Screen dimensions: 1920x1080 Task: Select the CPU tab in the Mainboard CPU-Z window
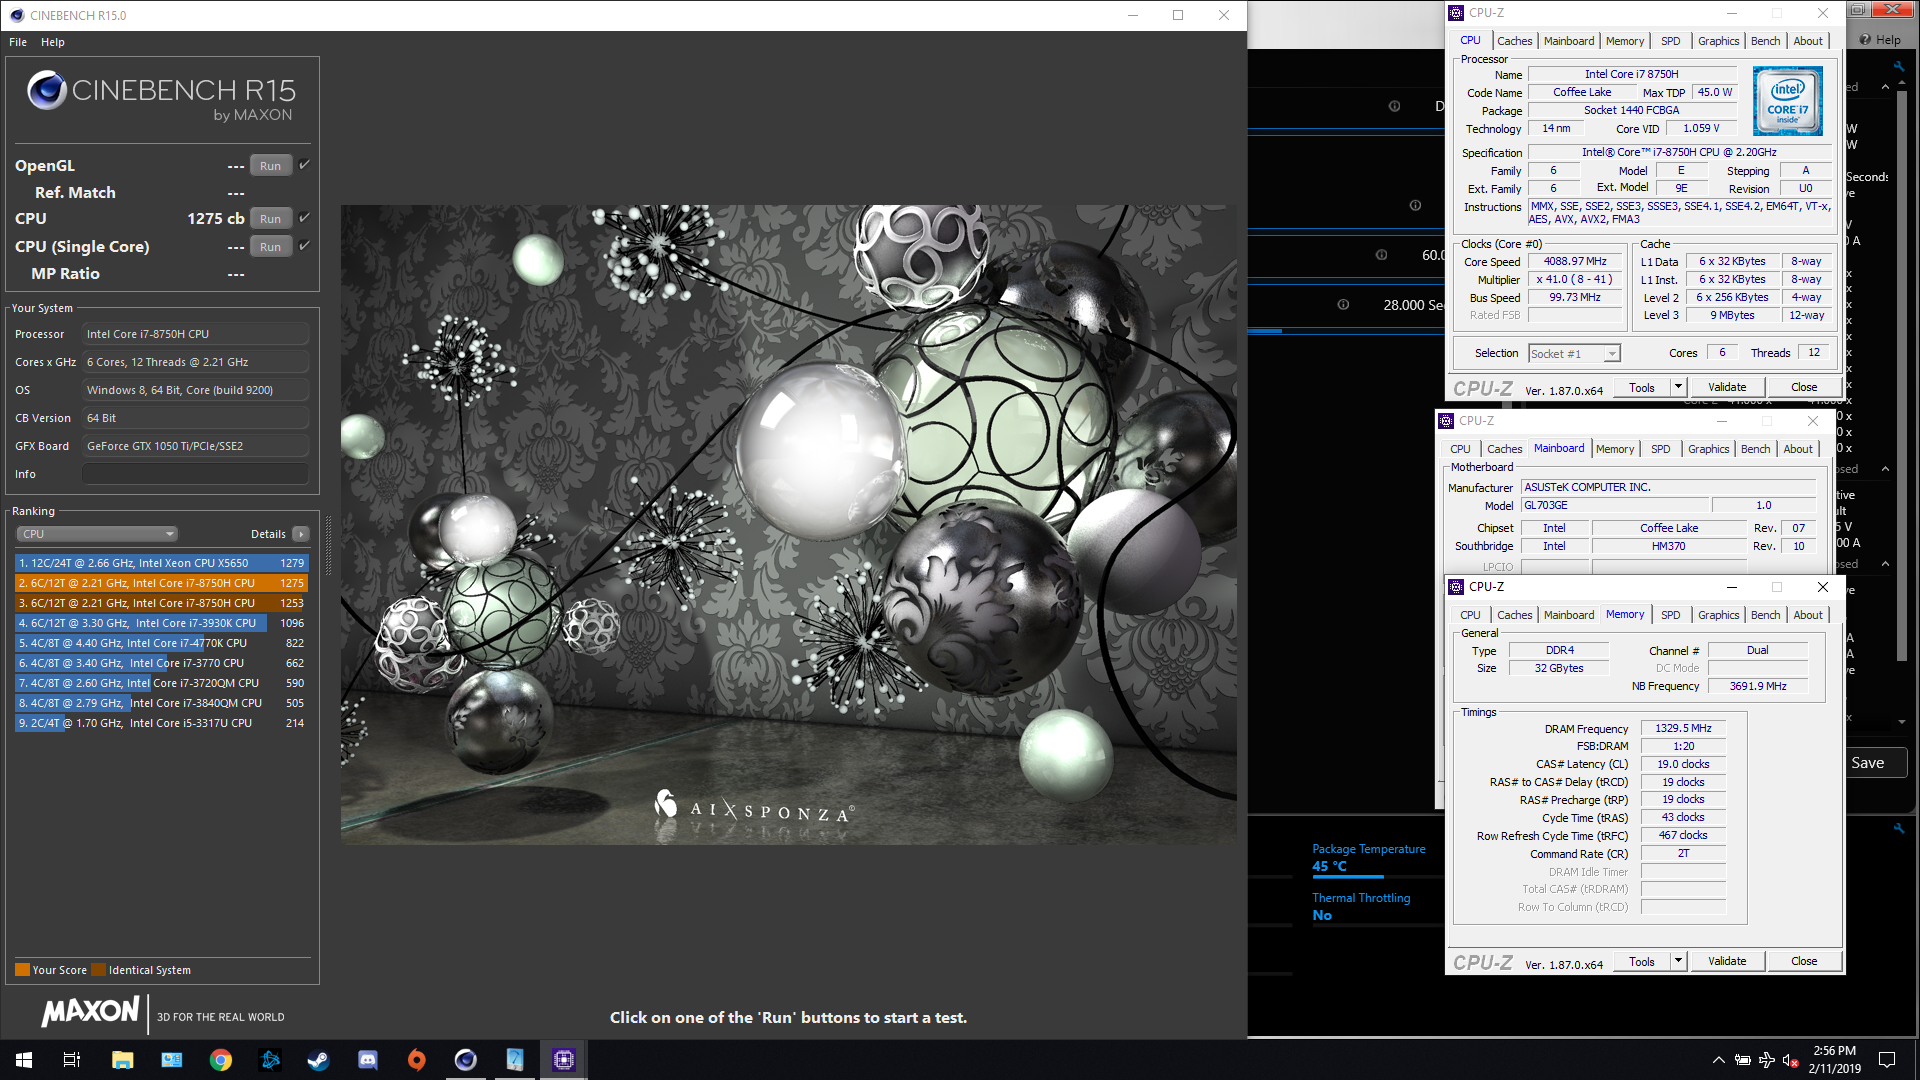[x=1460, y=449]
